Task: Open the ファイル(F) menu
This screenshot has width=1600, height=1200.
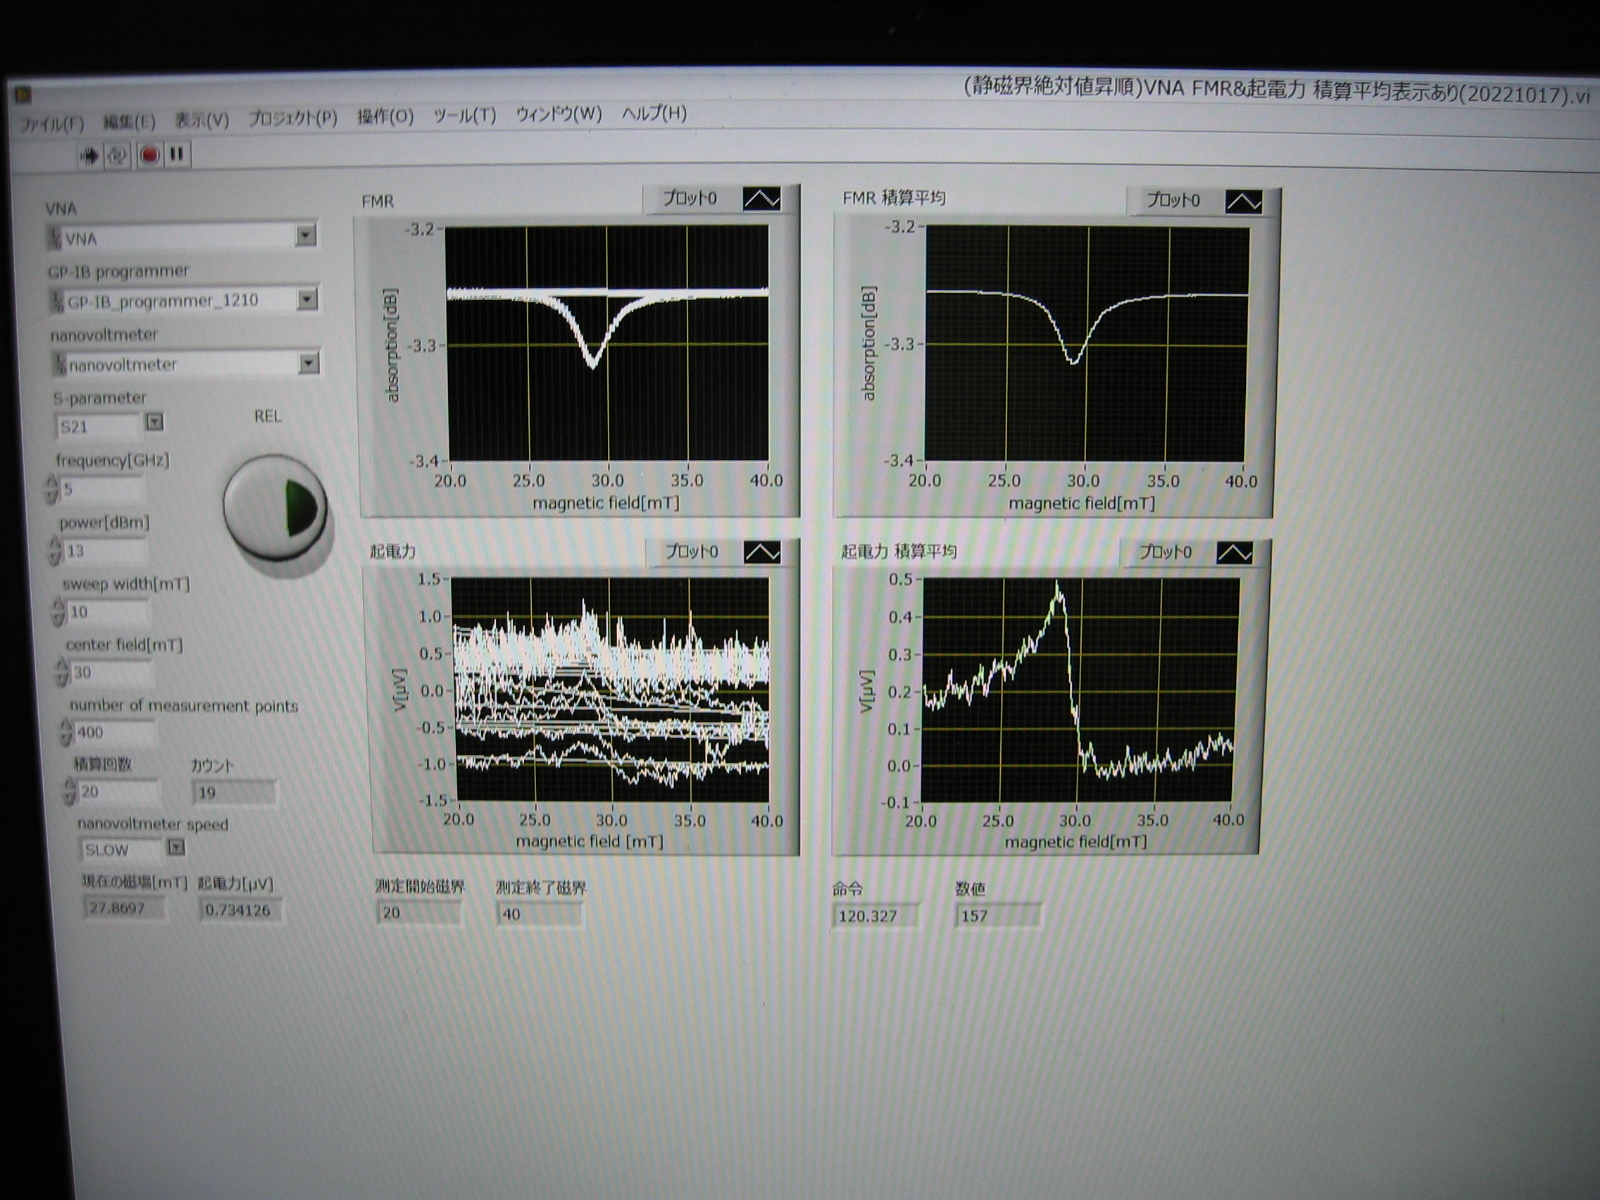Action: [x=53, y=124]
